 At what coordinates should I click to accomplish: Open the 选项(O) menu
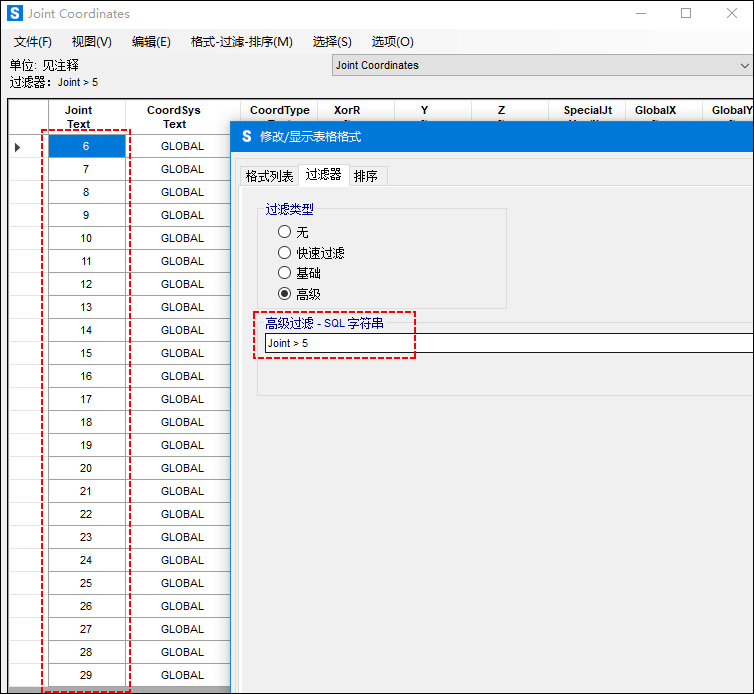click(x=392, y=42)
